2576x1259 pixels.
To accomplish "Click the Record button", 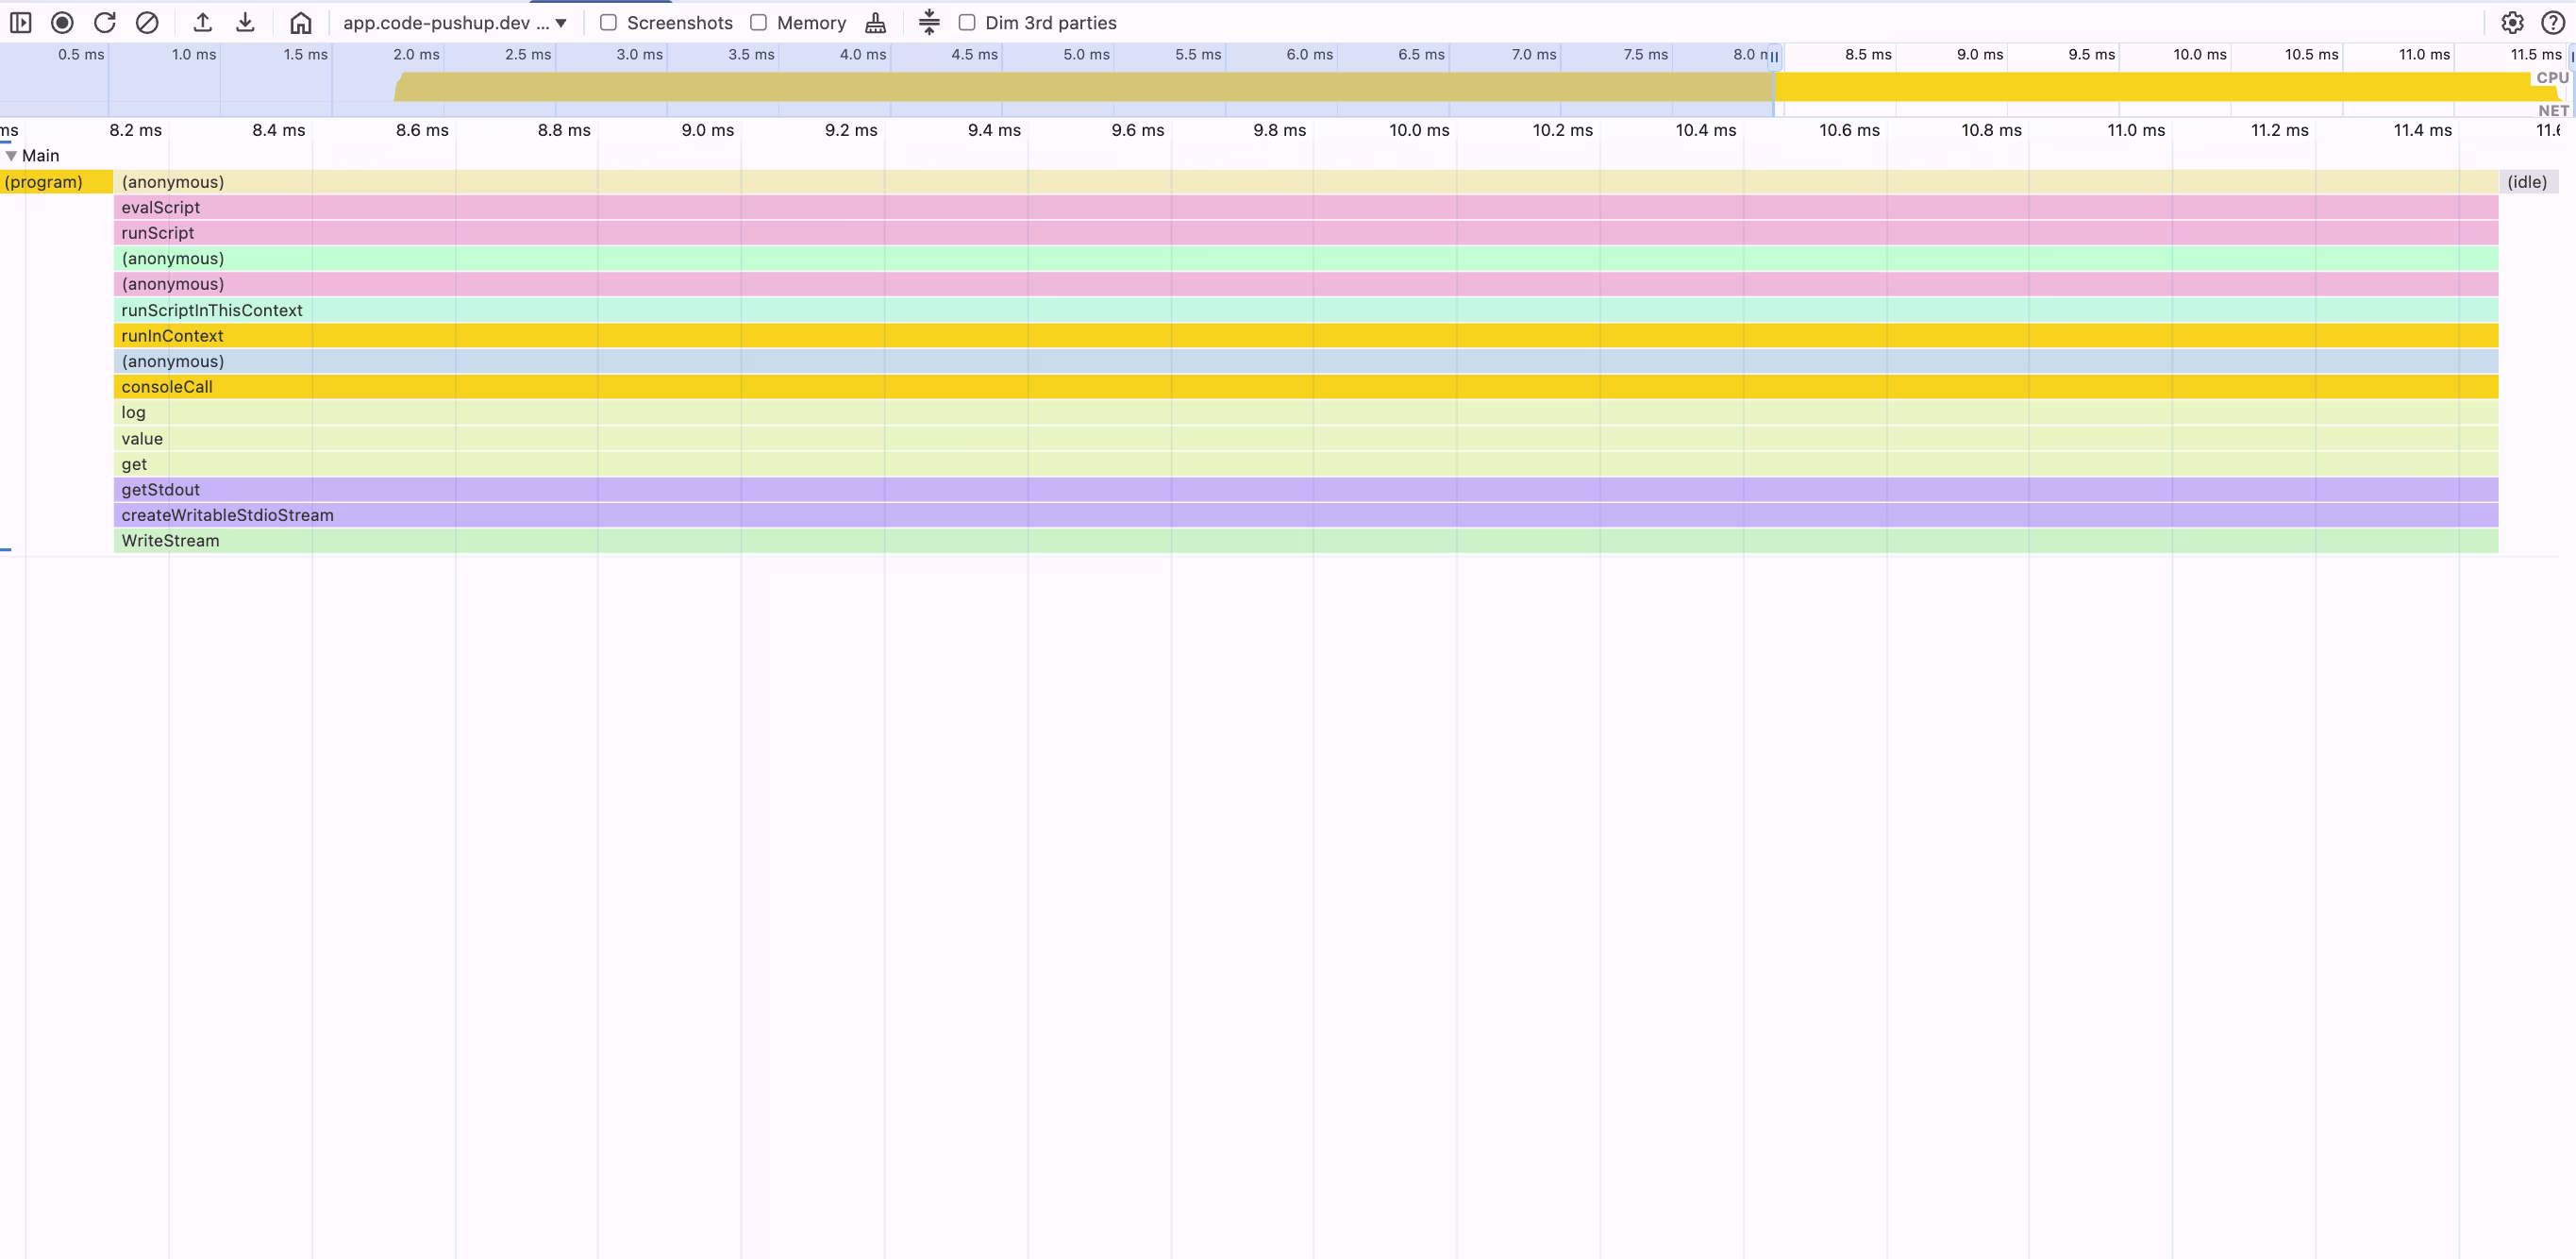I will tap(62, 22).
